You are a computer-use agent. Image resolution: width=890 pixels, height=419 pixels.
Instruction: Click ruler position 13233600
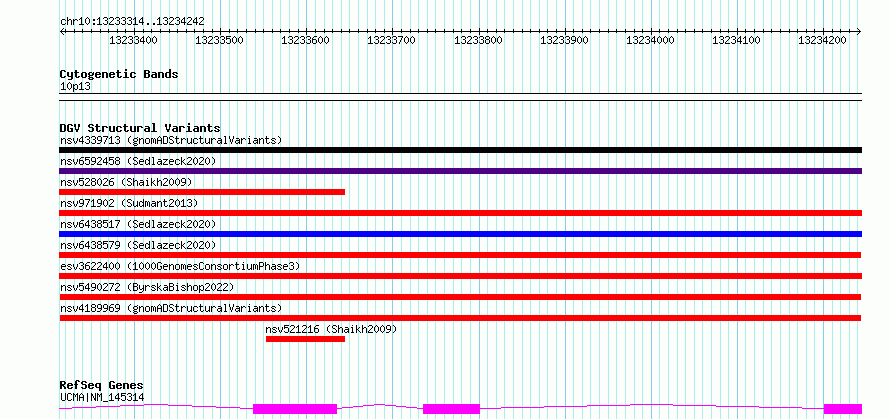tap(307, 40)
